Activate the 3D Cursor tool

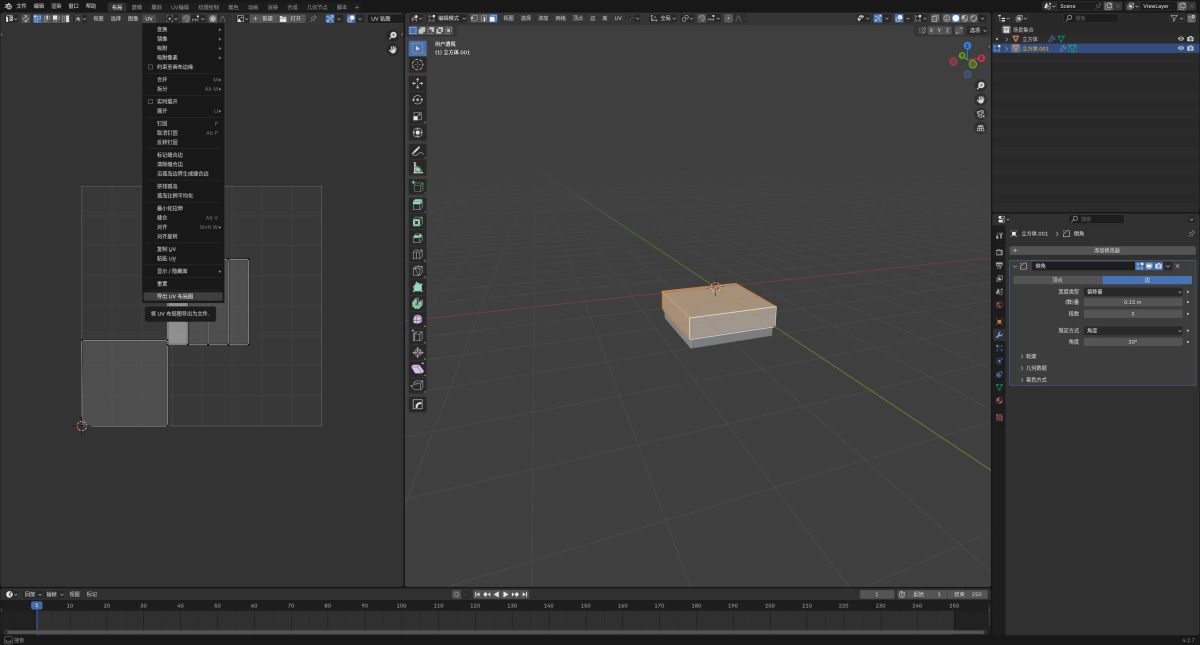pyautogui.click(x=417, y=65)
